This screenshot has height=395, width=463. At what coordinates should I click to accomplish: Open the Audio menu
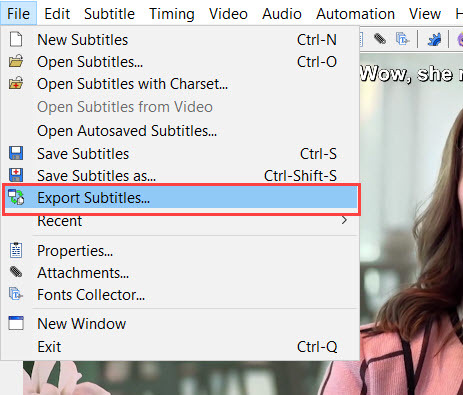pyautogui.click(x=282, y=14)
